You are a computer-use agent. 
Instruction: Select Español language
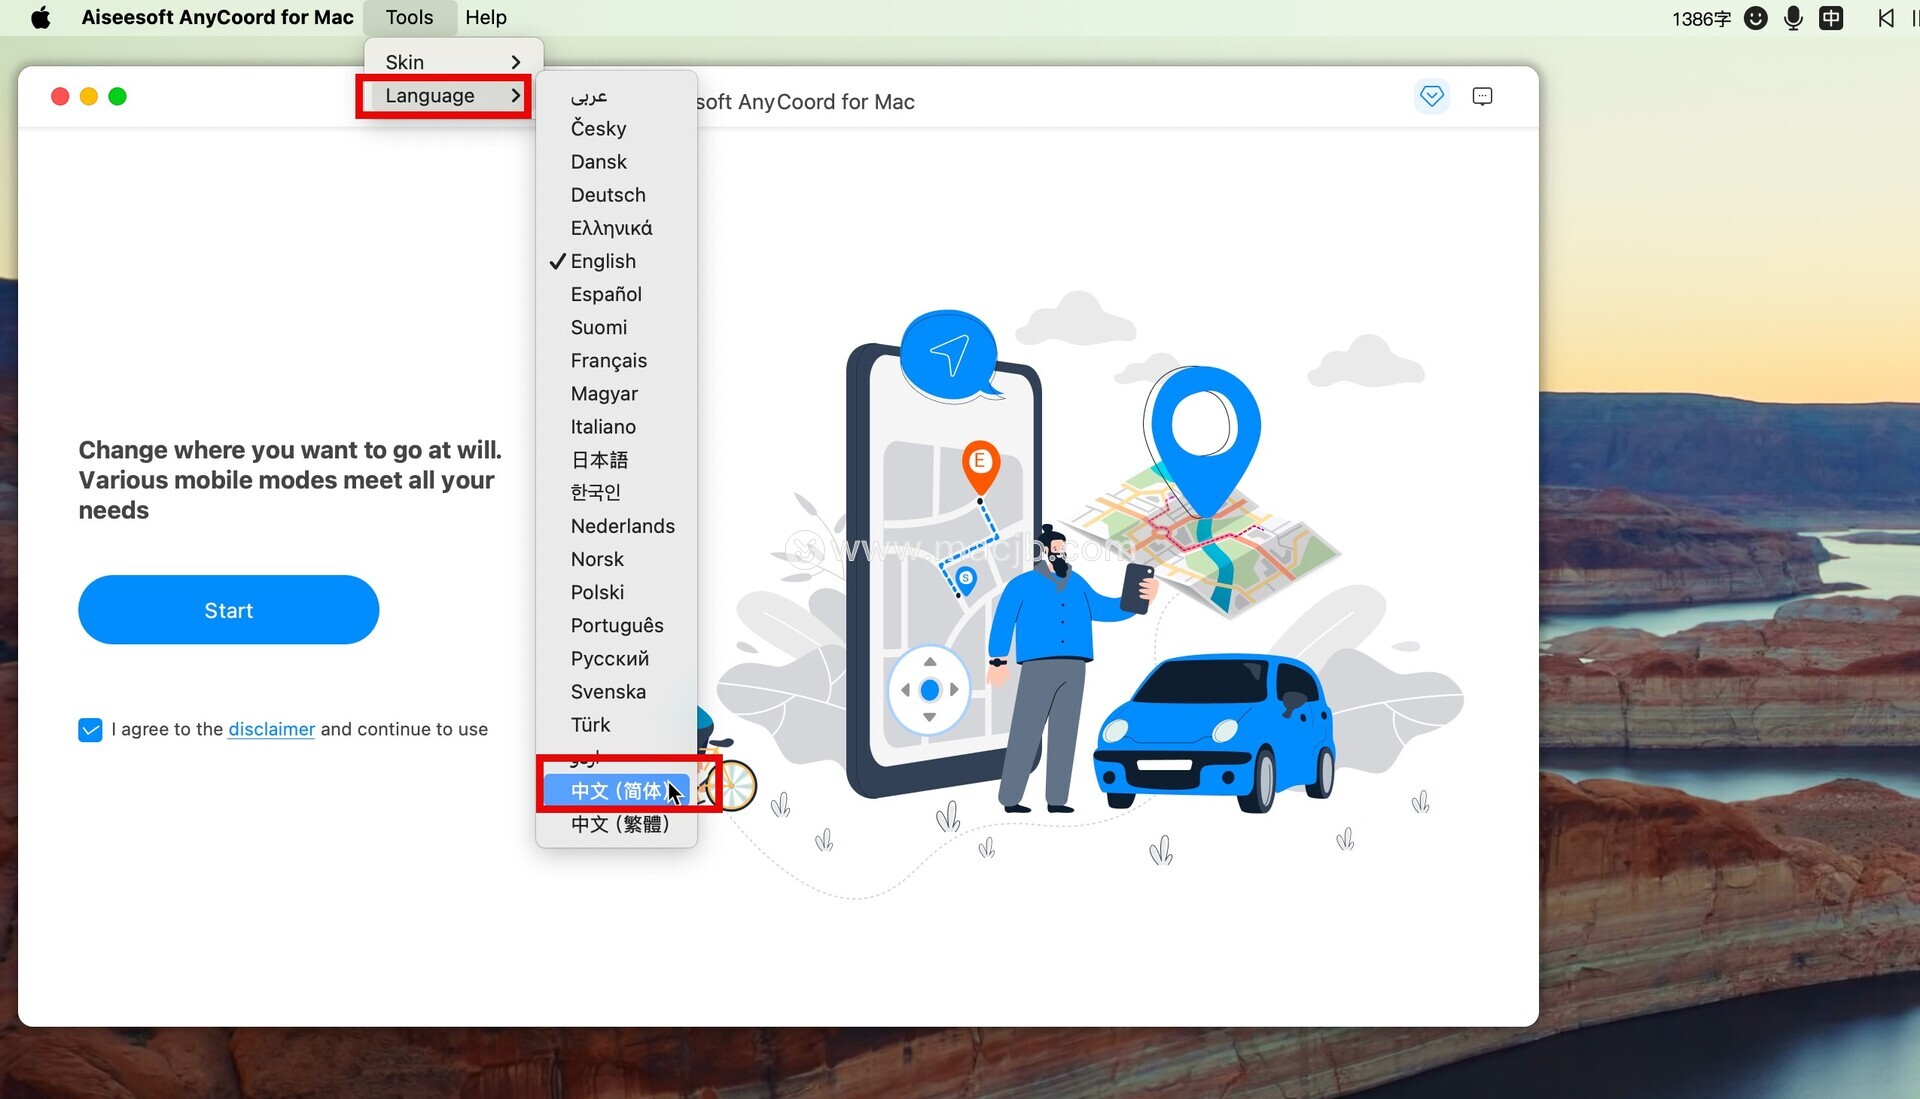(x=616, y=294)
